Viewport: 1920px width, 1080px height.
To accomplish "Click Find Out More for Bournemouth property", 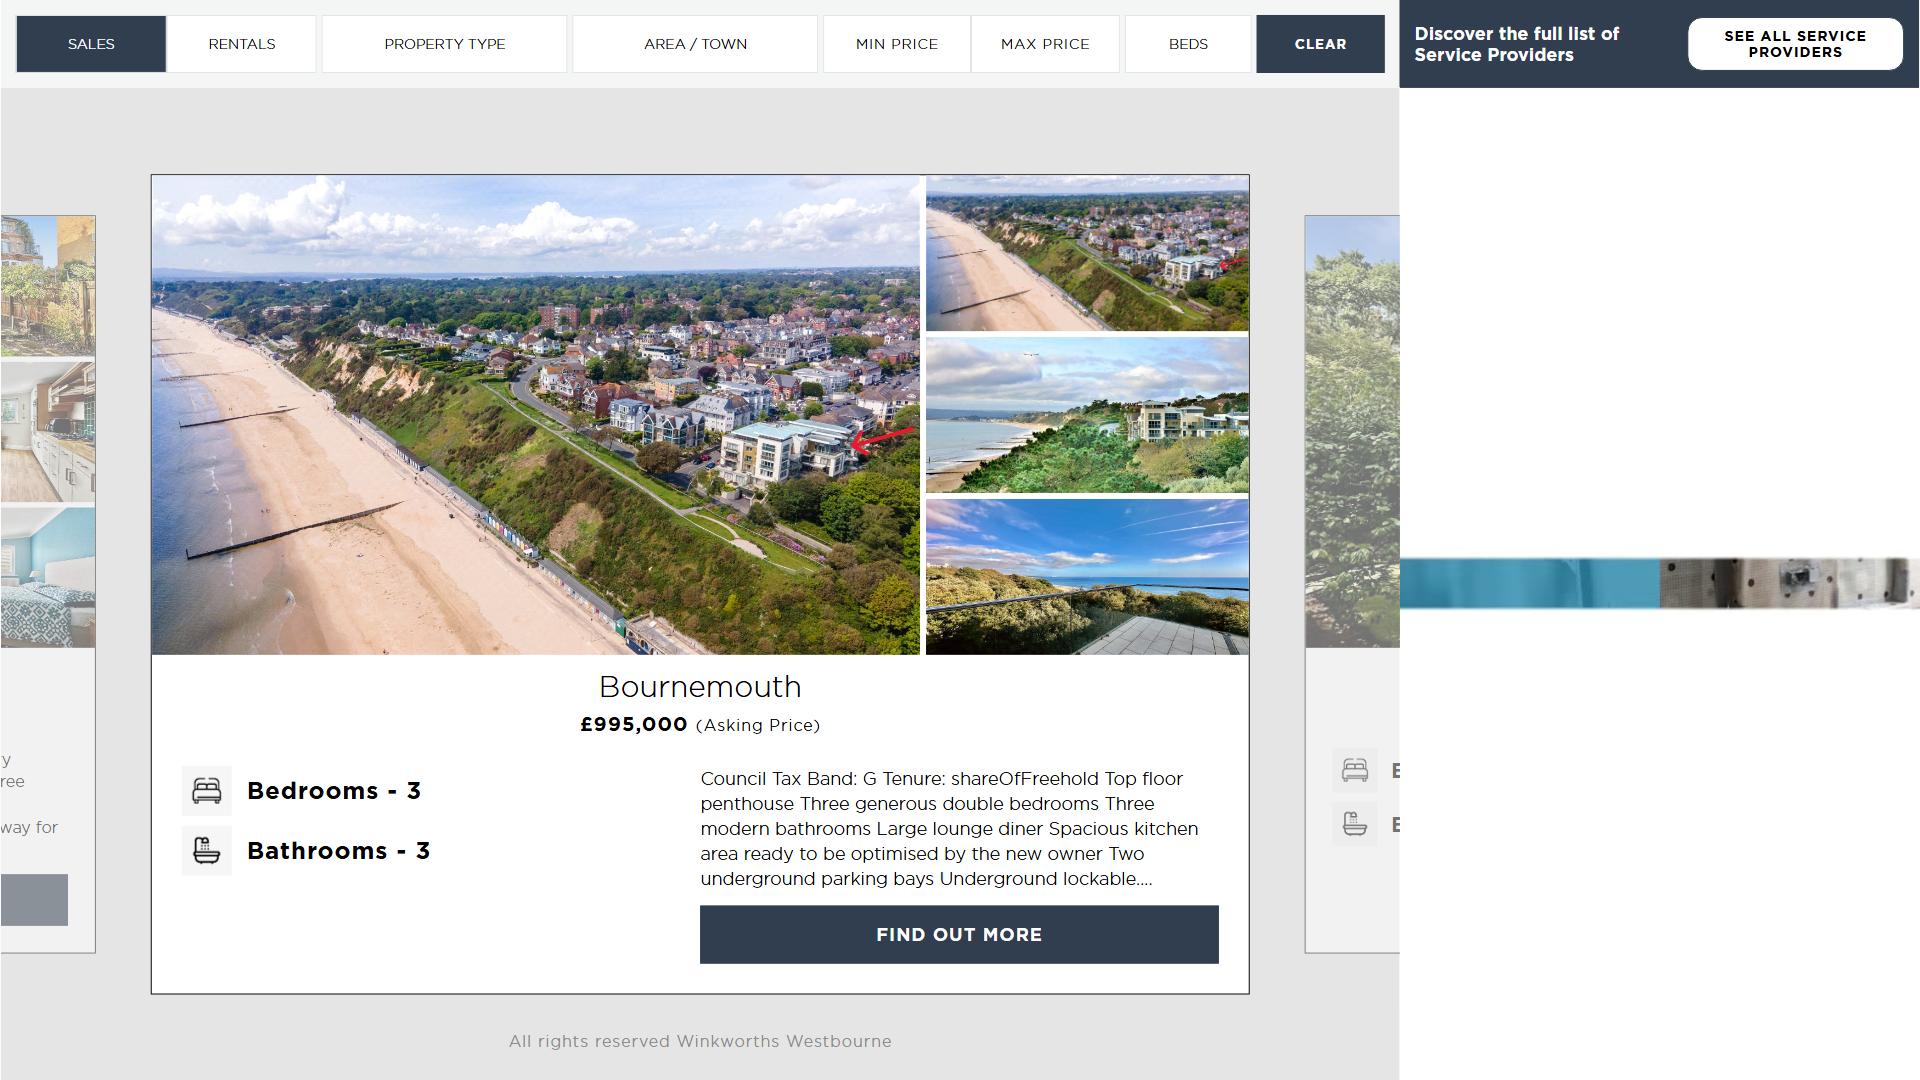I will point(959,935).
